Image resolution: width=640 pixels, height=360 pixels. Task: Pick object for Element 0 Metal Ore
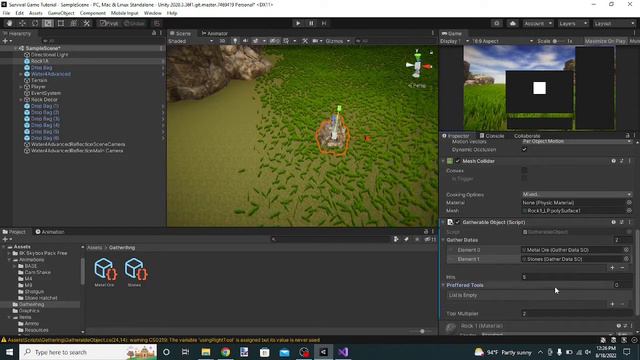click(x=626, y=250)
